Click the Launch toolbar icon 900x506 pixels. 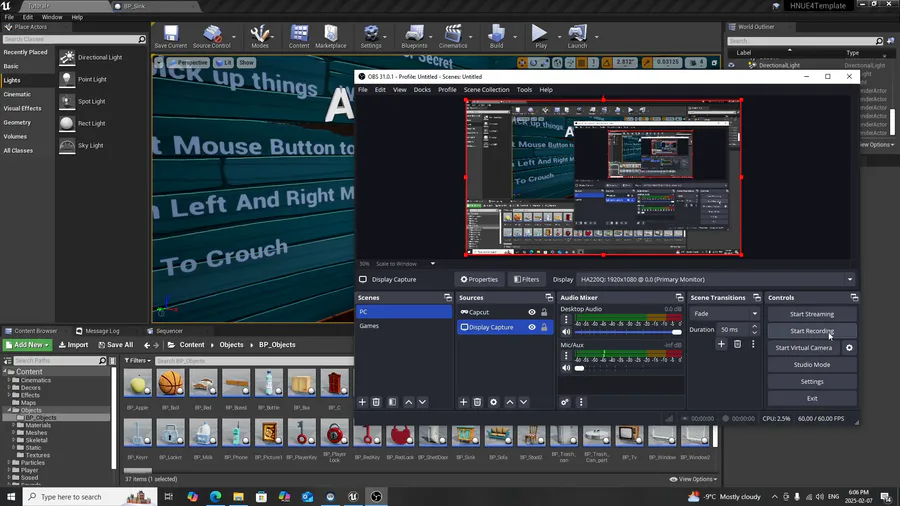[577, 37]
